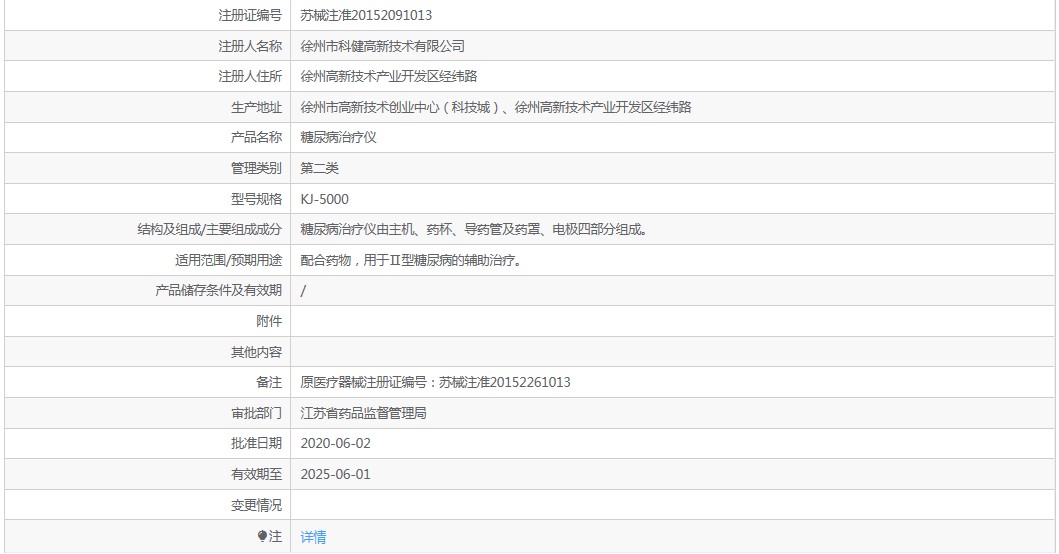Click the 变更情况 label
1059x554 pixels.
(x=257, y=505)
